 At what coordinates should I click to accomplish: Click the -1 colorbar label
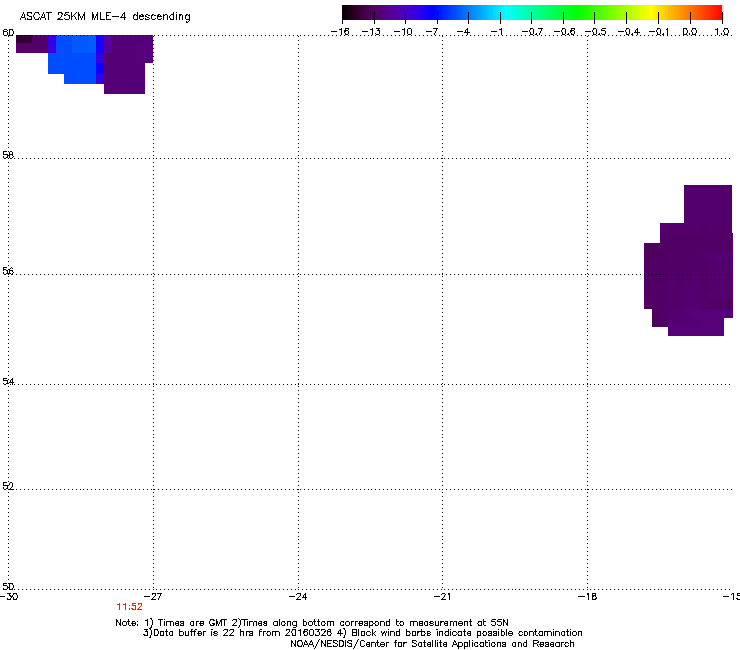pos(496,32)
